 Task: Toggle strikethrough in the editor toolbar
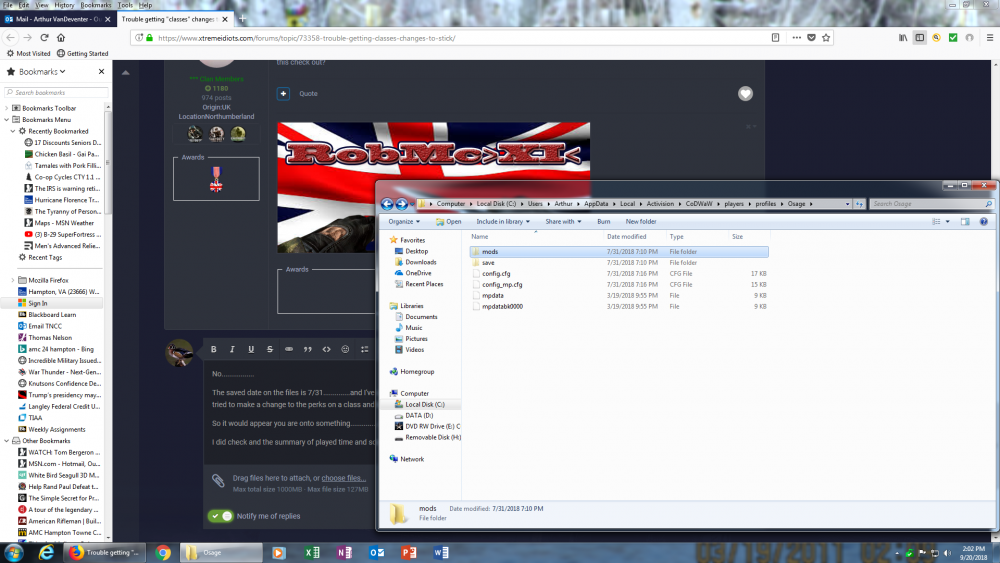tap(270, 349)
